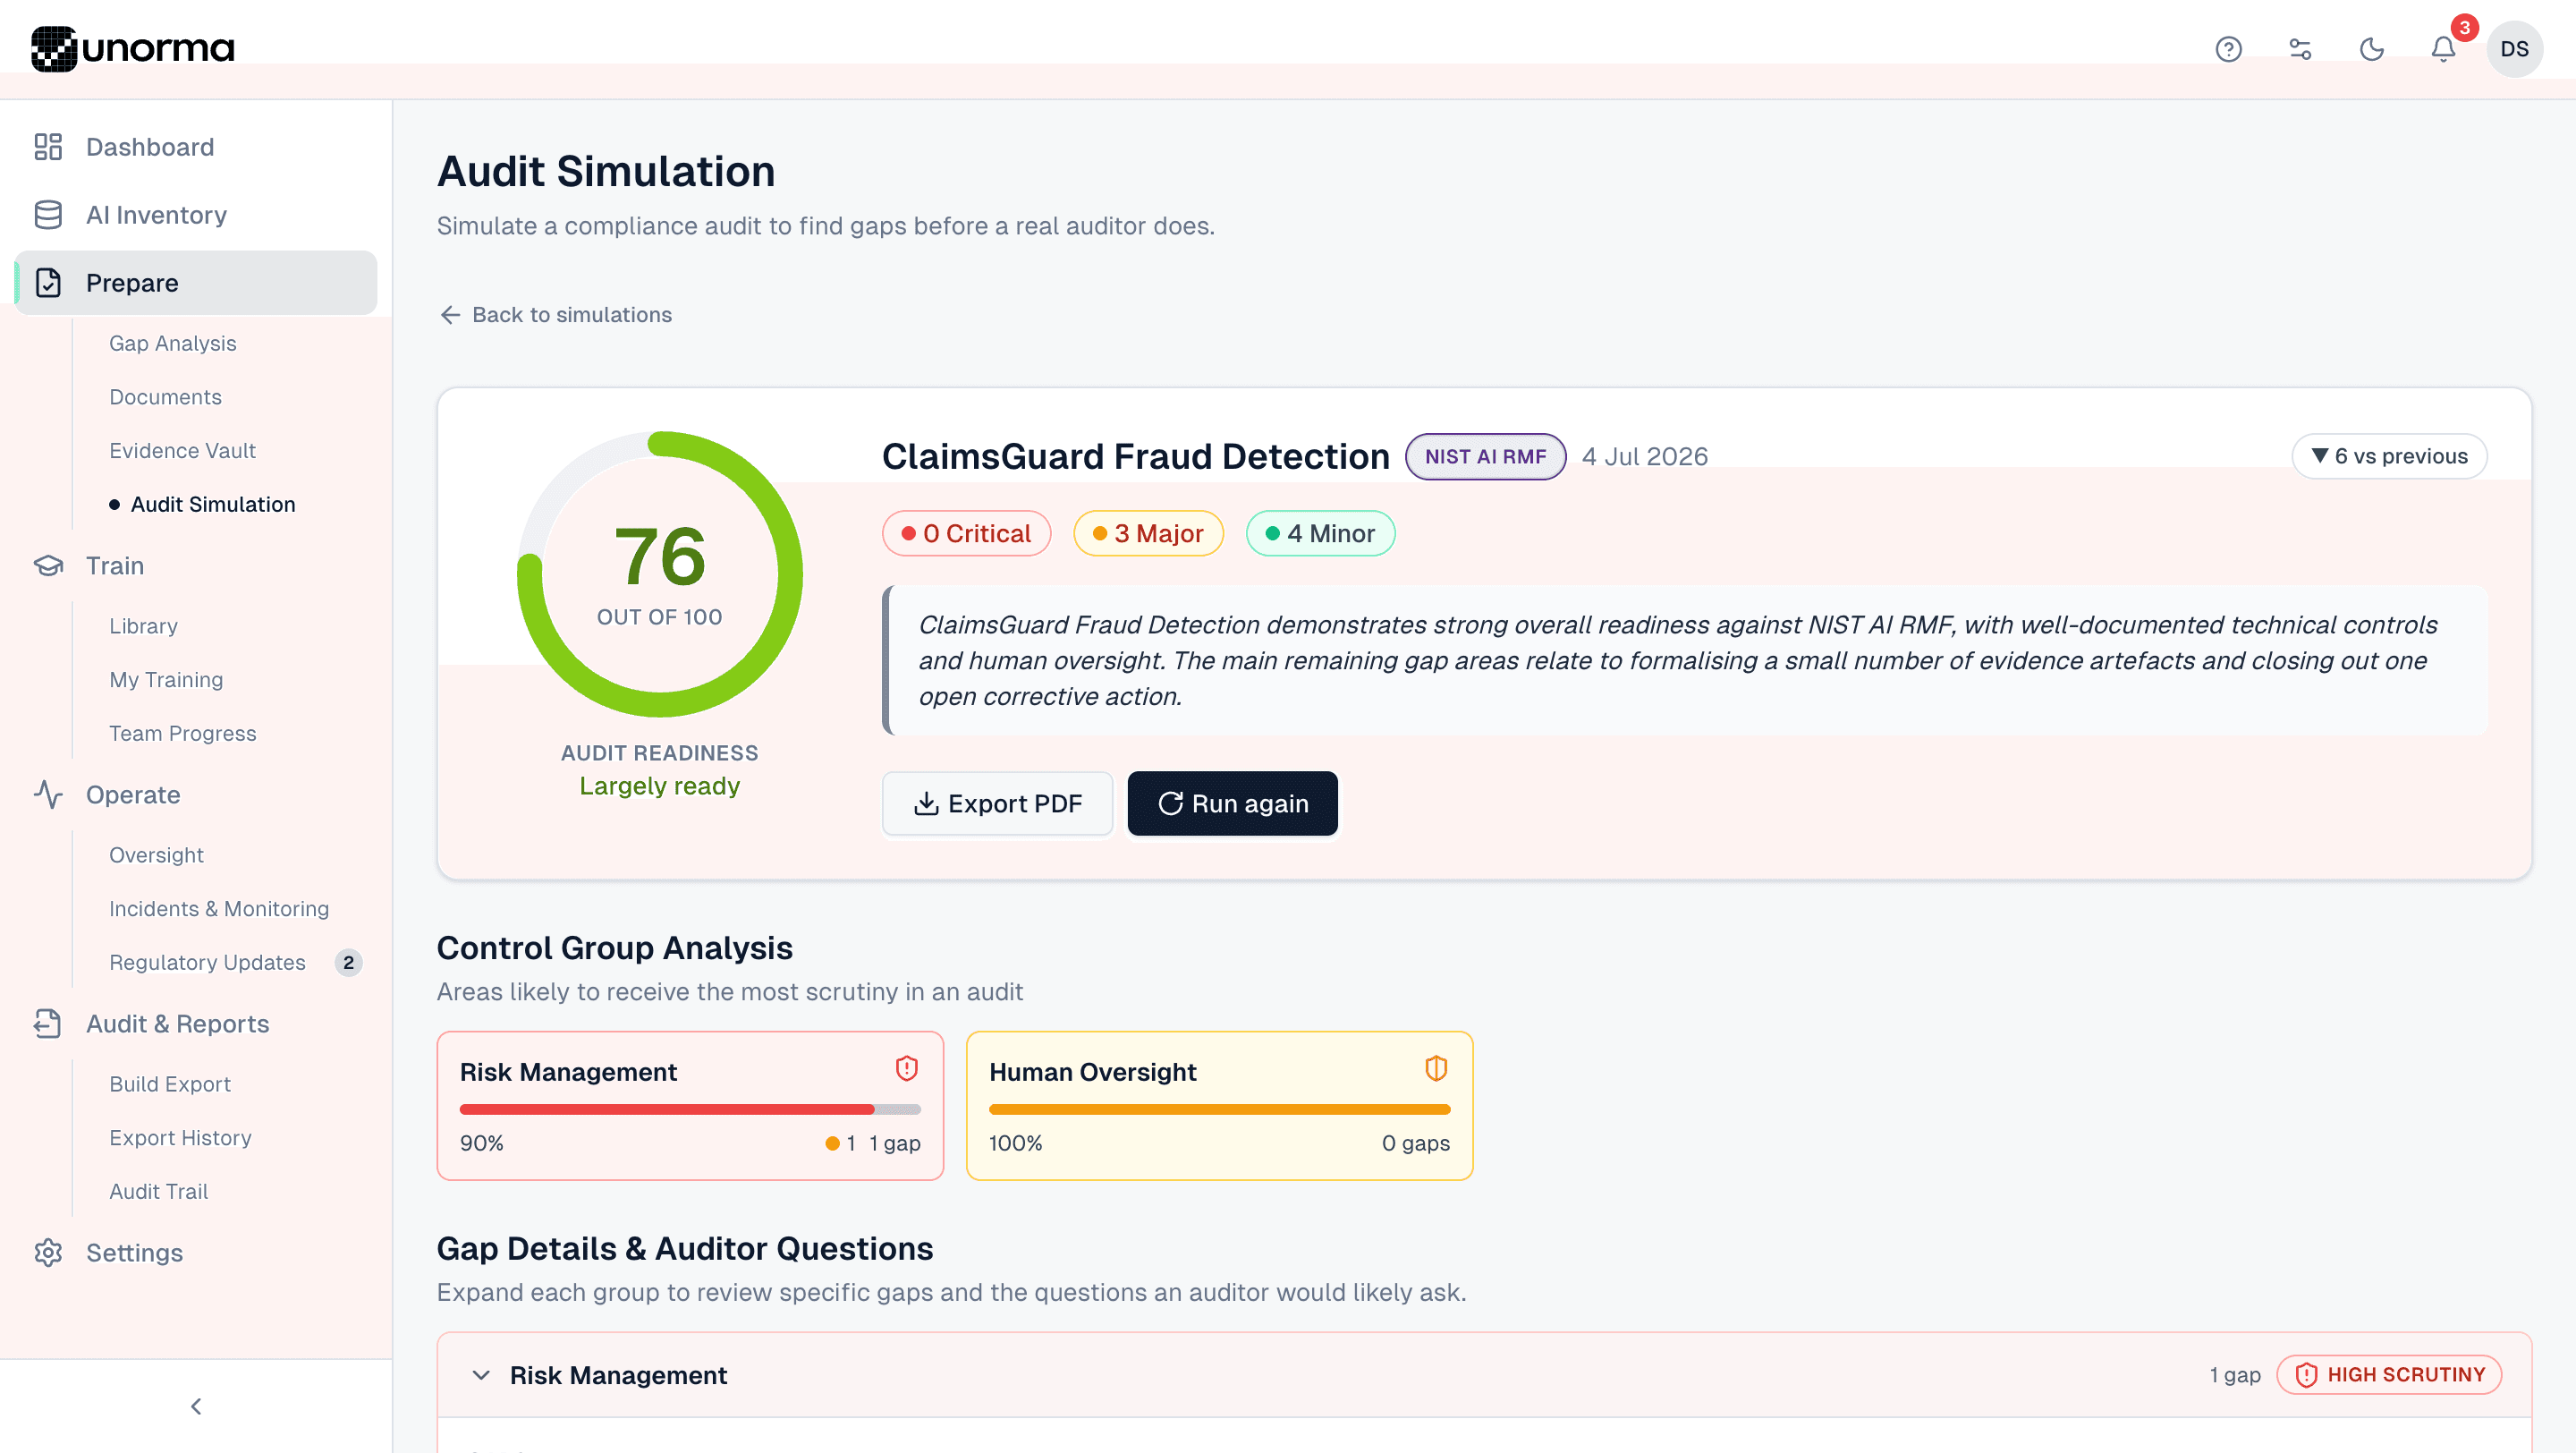Open Audit Trail
This screenshot has width=2576, height=1453.
159,1192
